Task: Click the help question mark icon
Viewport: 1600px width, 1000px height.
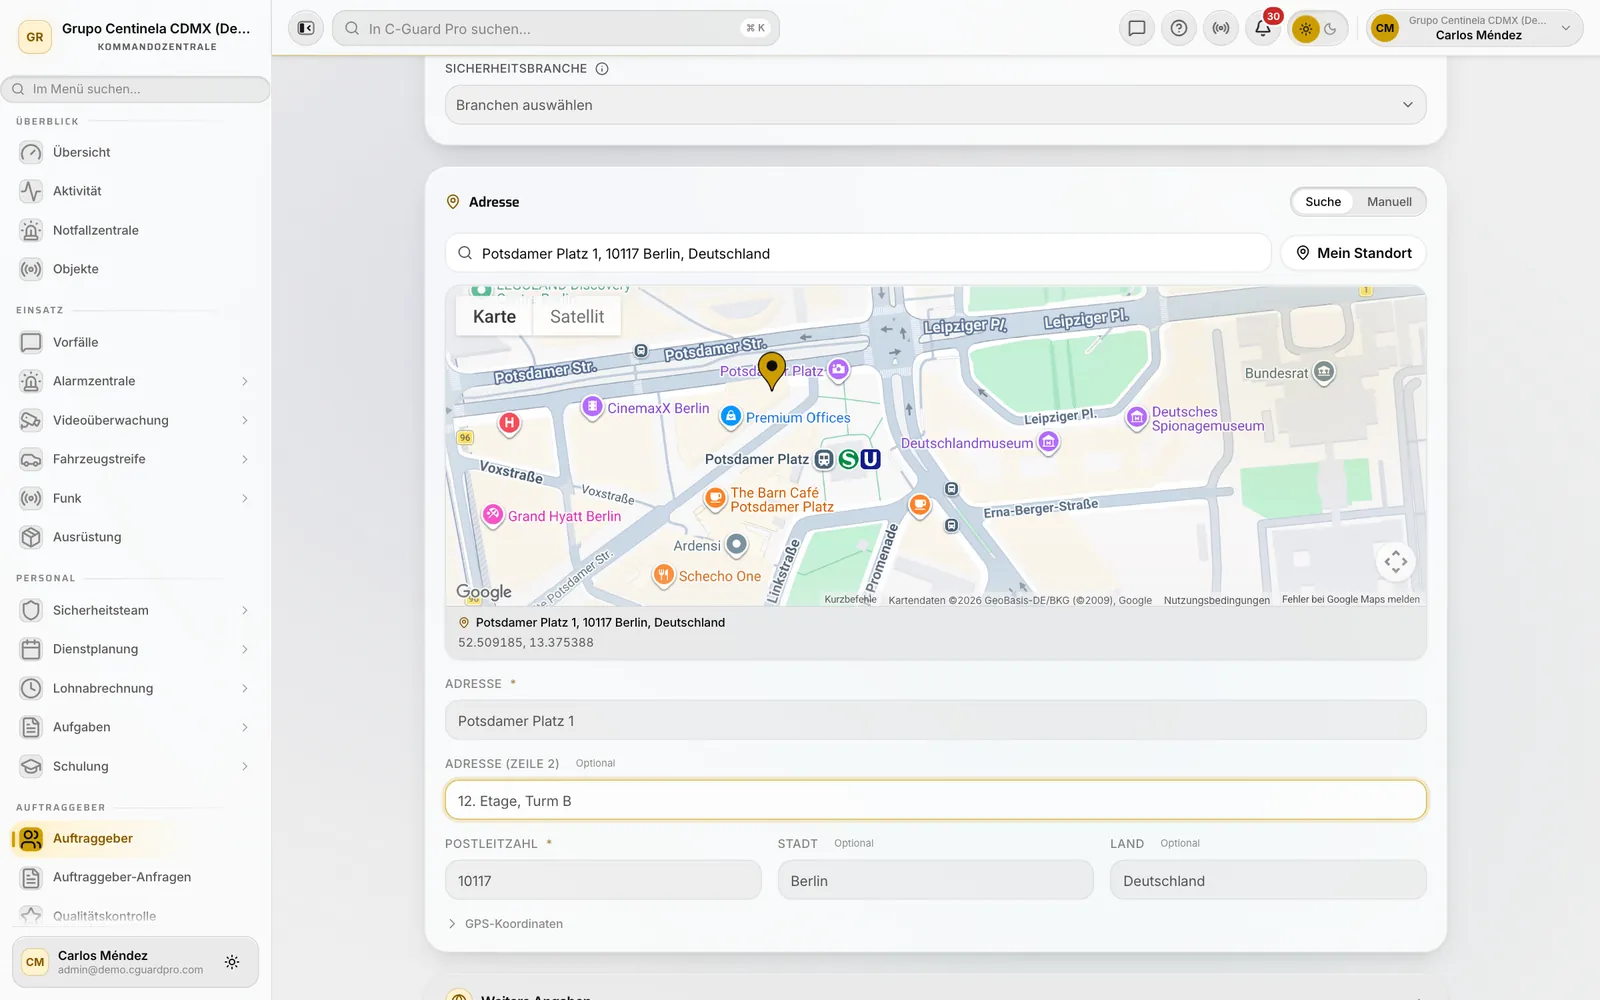Action: coord(1179,28)
